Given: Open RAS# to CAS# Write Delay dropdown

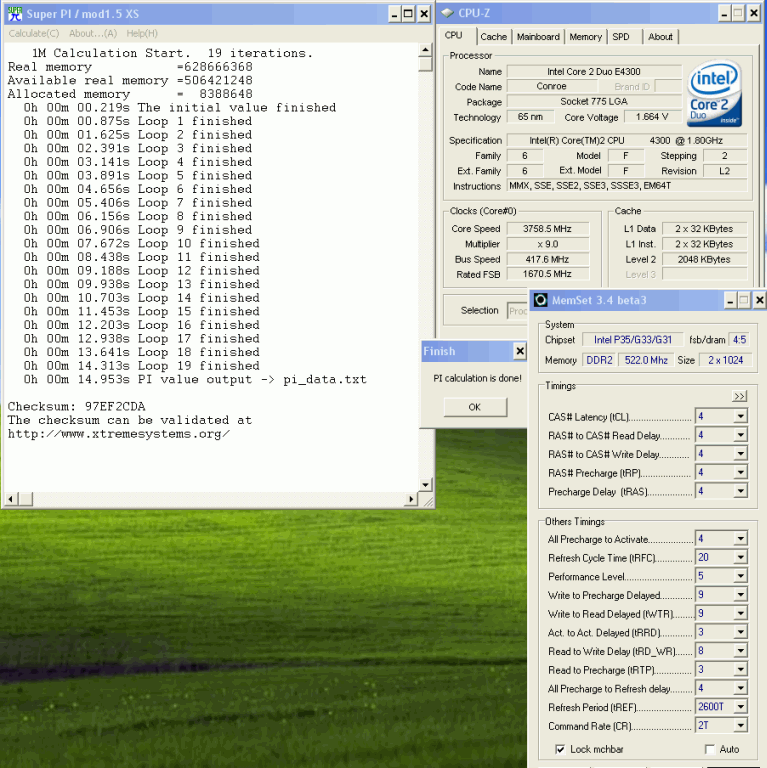Looking at the screenshot, I should pos(740,454).
